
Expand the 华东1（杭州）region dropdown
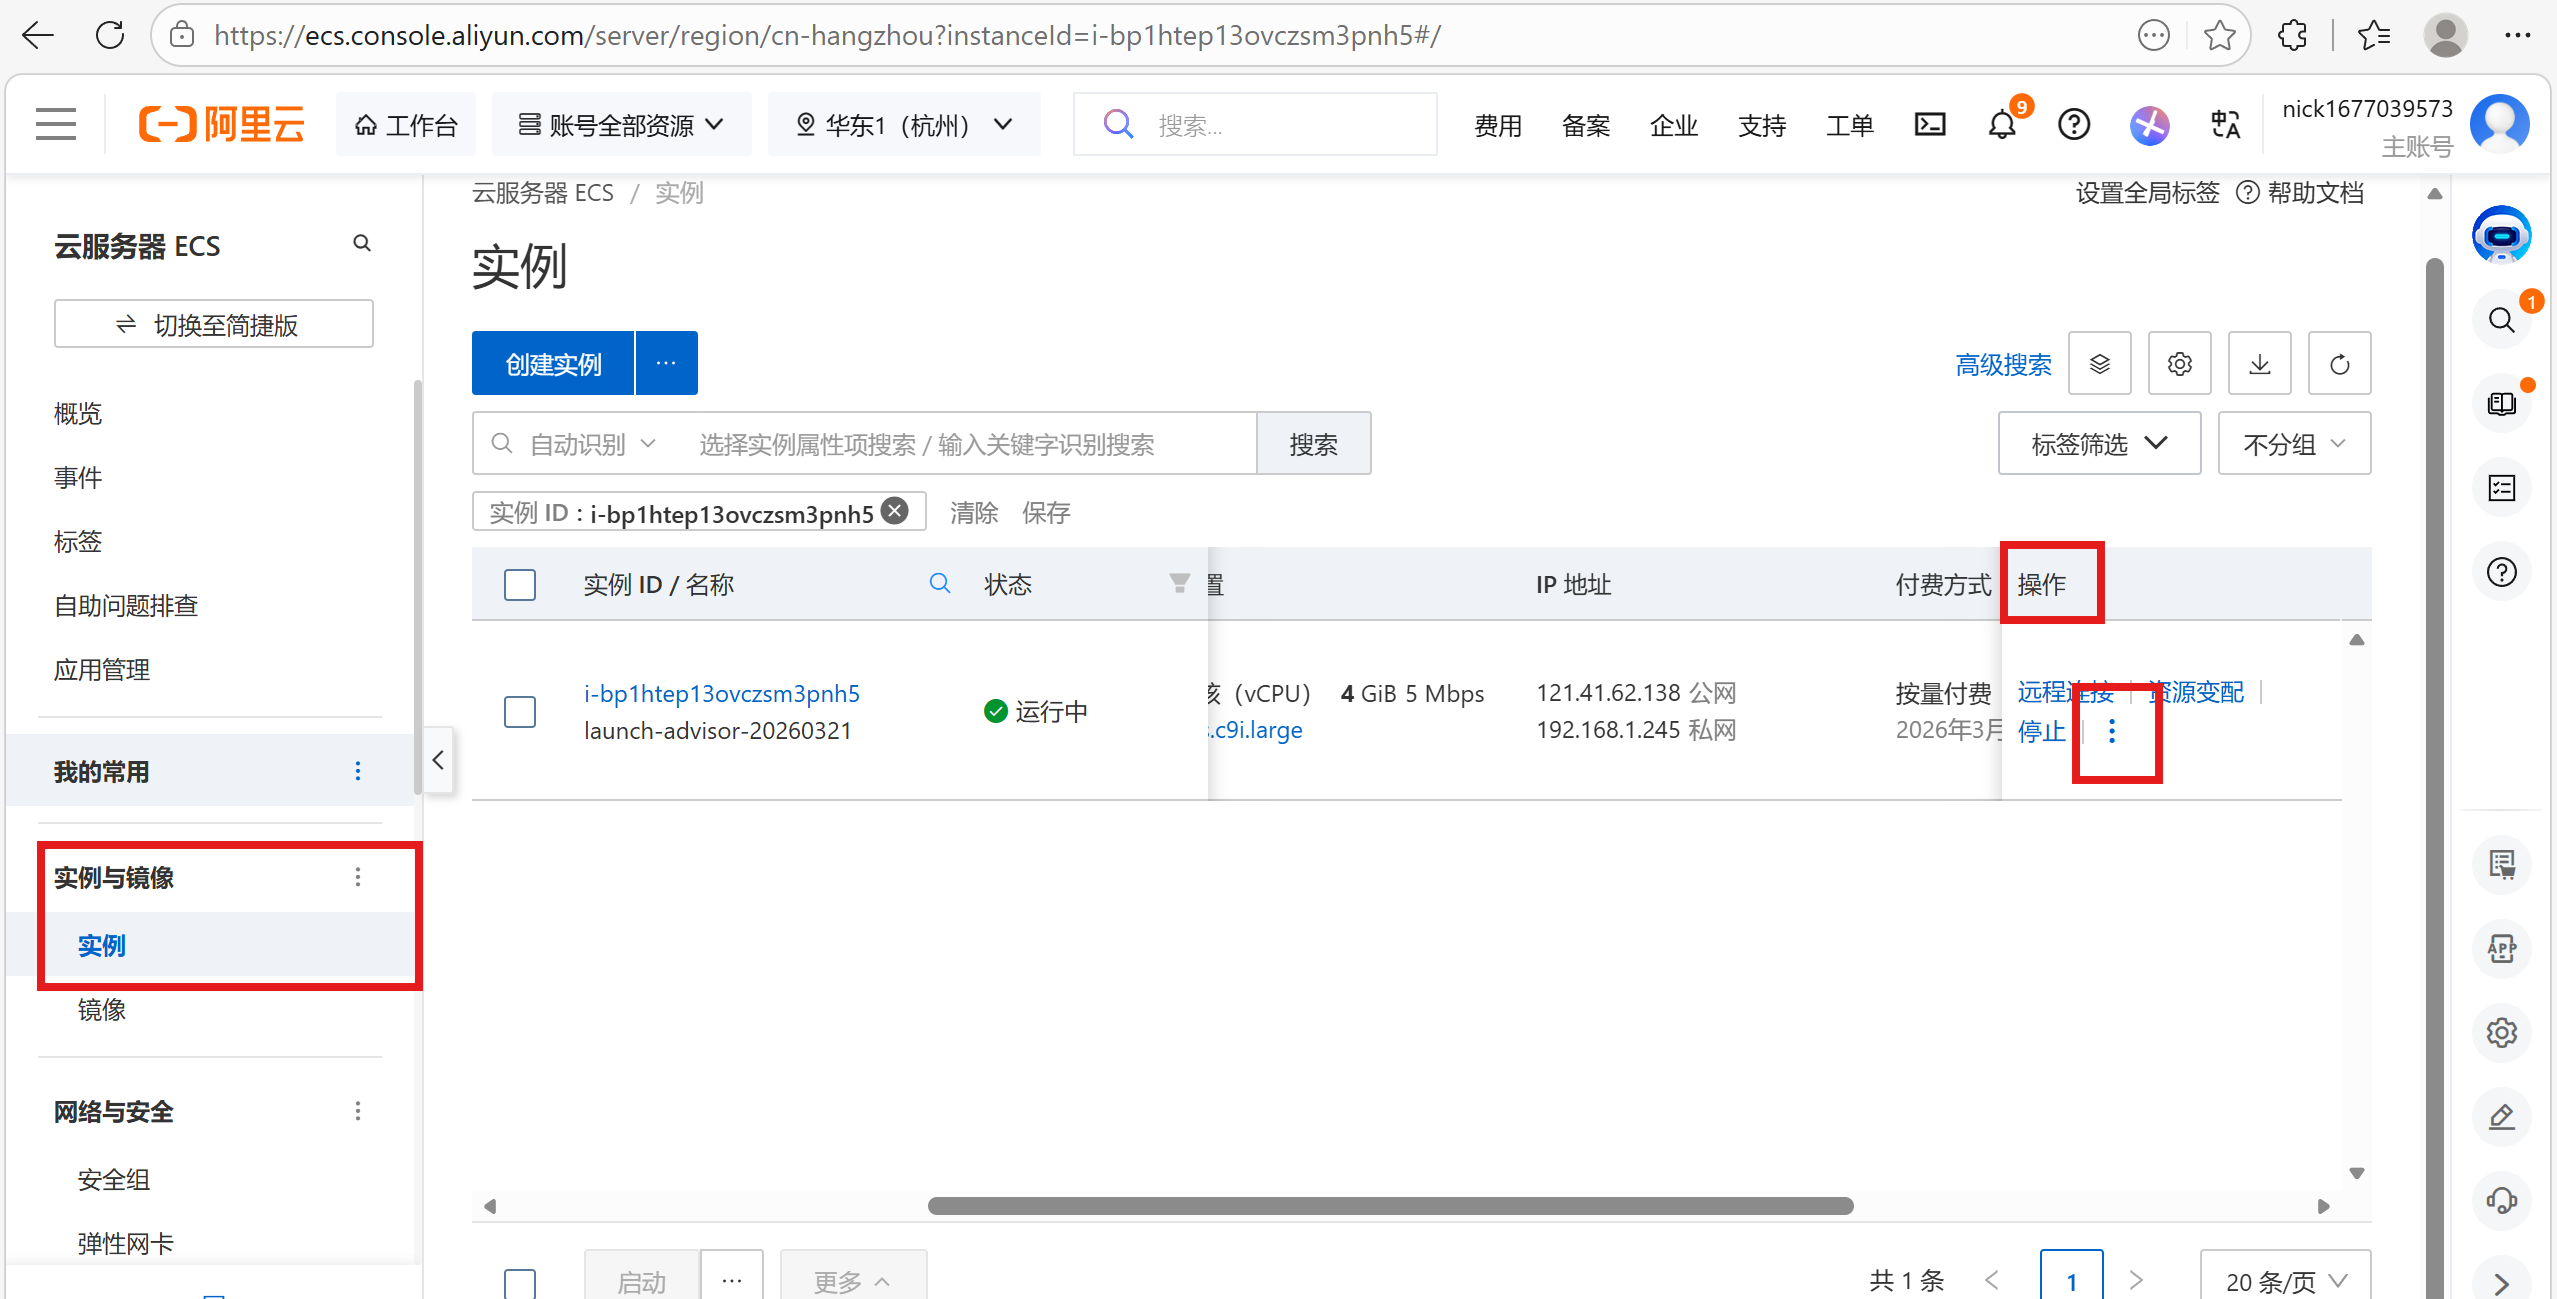point(904,125)
